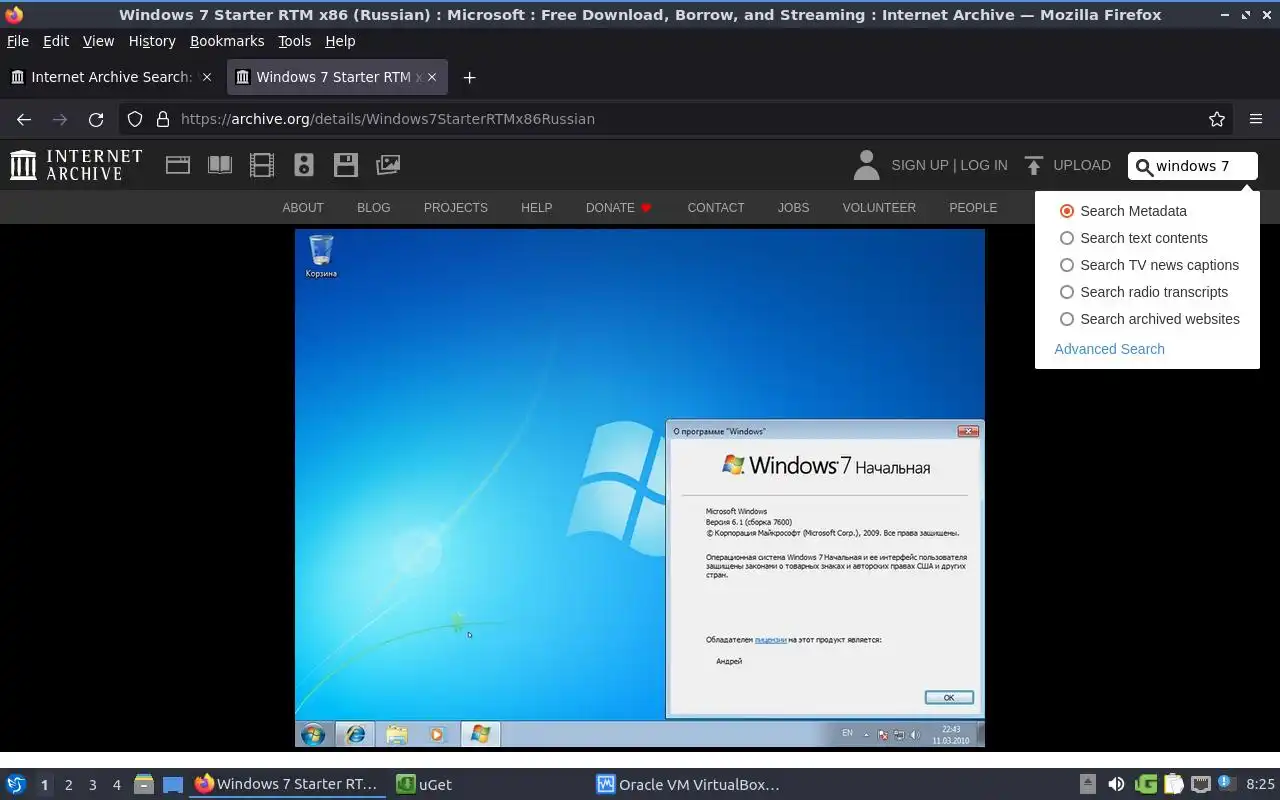Open the Bookmarks menu
This screenshot has height=800, width=1280.
[x=227, y=41]
